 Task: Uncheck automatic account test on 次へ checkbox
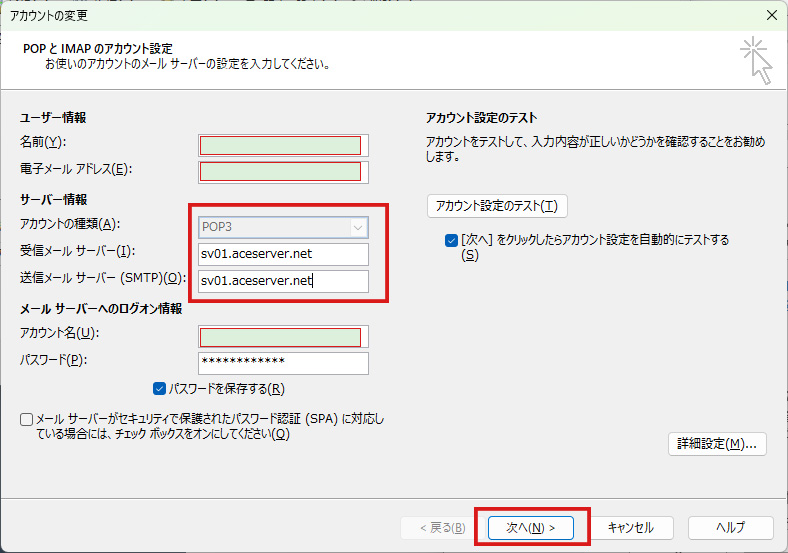[451, 240]
